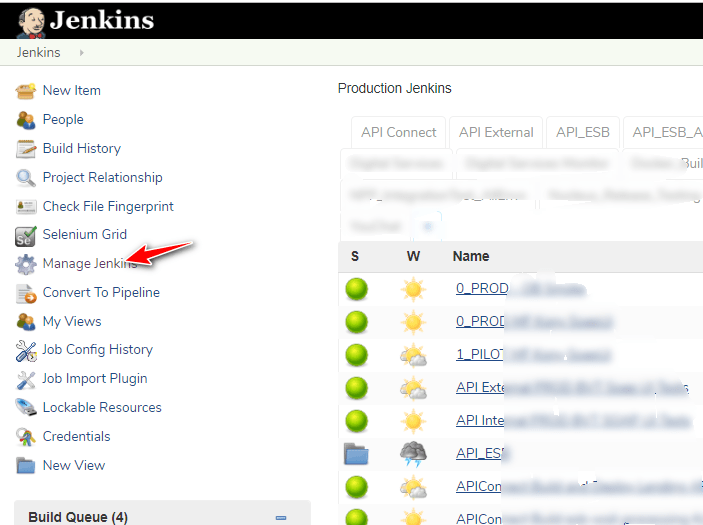This screenshot has height=525, width=703.
Task: Click the Jenkins butler logo icon
Action: 31,22
